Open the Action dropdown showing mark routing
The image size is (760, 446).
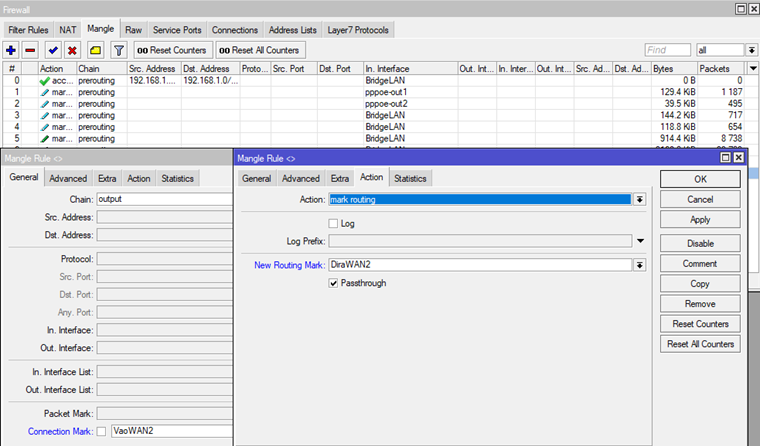639,199
